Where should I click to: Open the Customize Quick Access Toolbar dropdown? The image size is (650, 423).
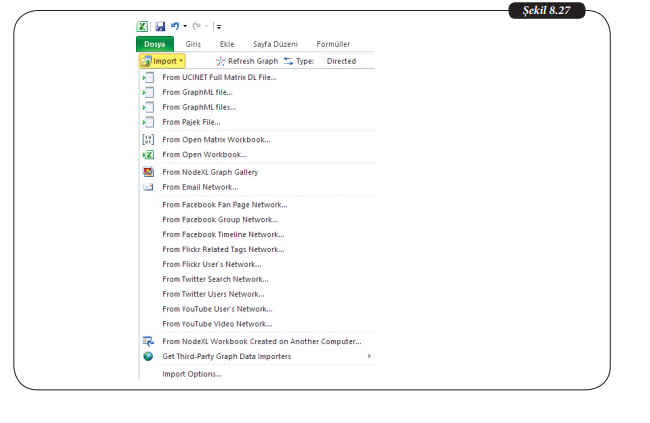point(218,28)
